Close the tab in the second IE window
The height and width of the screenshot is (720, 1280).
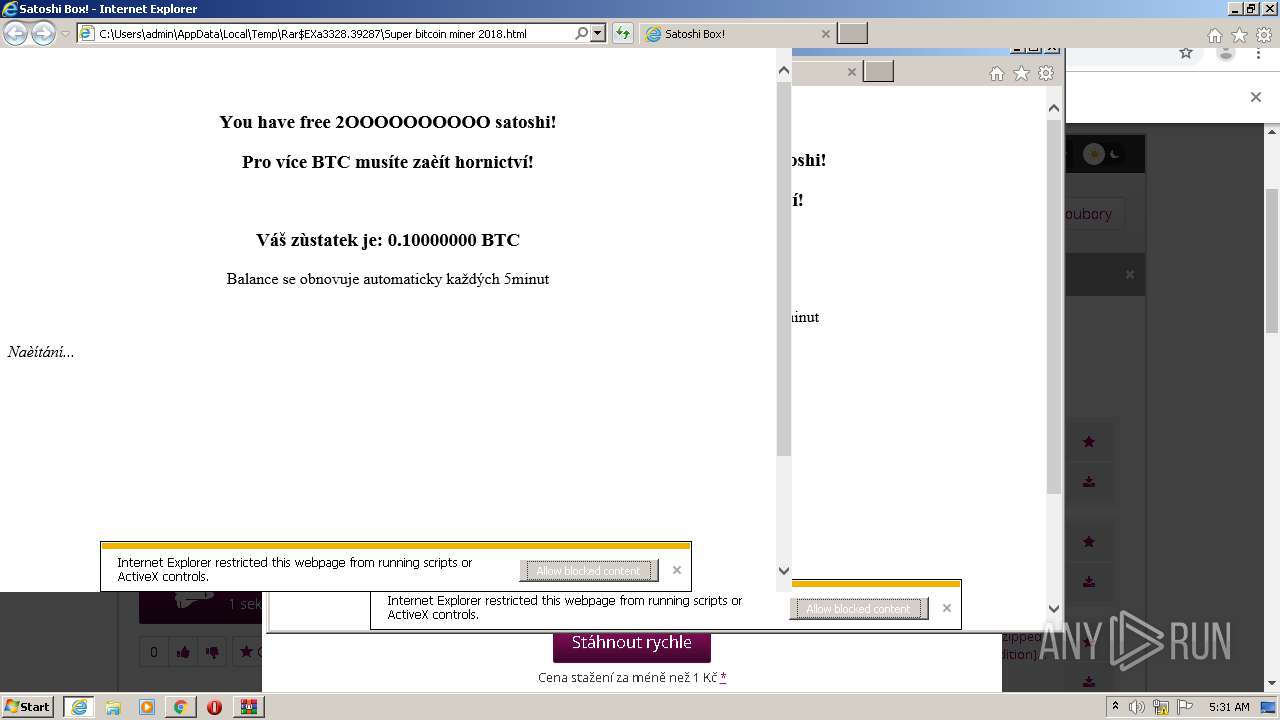point(852,72)
